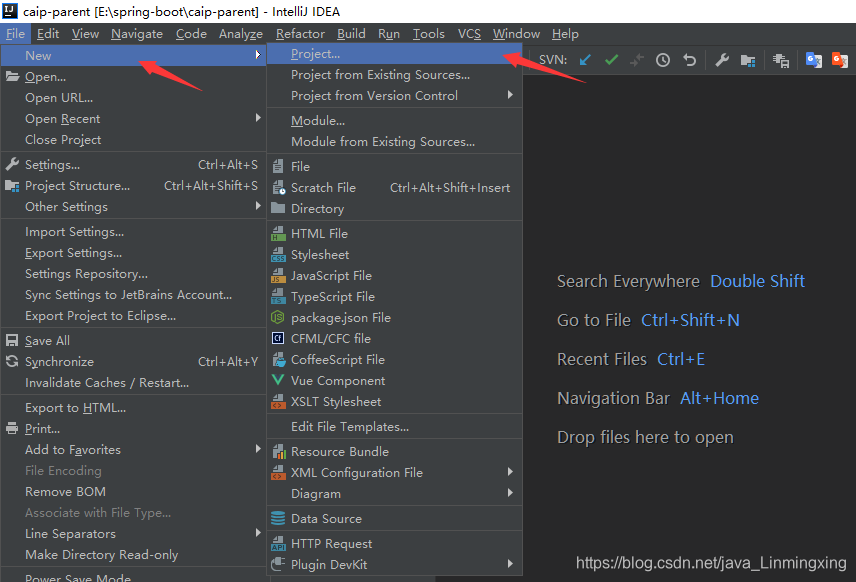The image size is (856, 582).
Task: Click the red translate icon in toolbar
Action: point(840,60)
